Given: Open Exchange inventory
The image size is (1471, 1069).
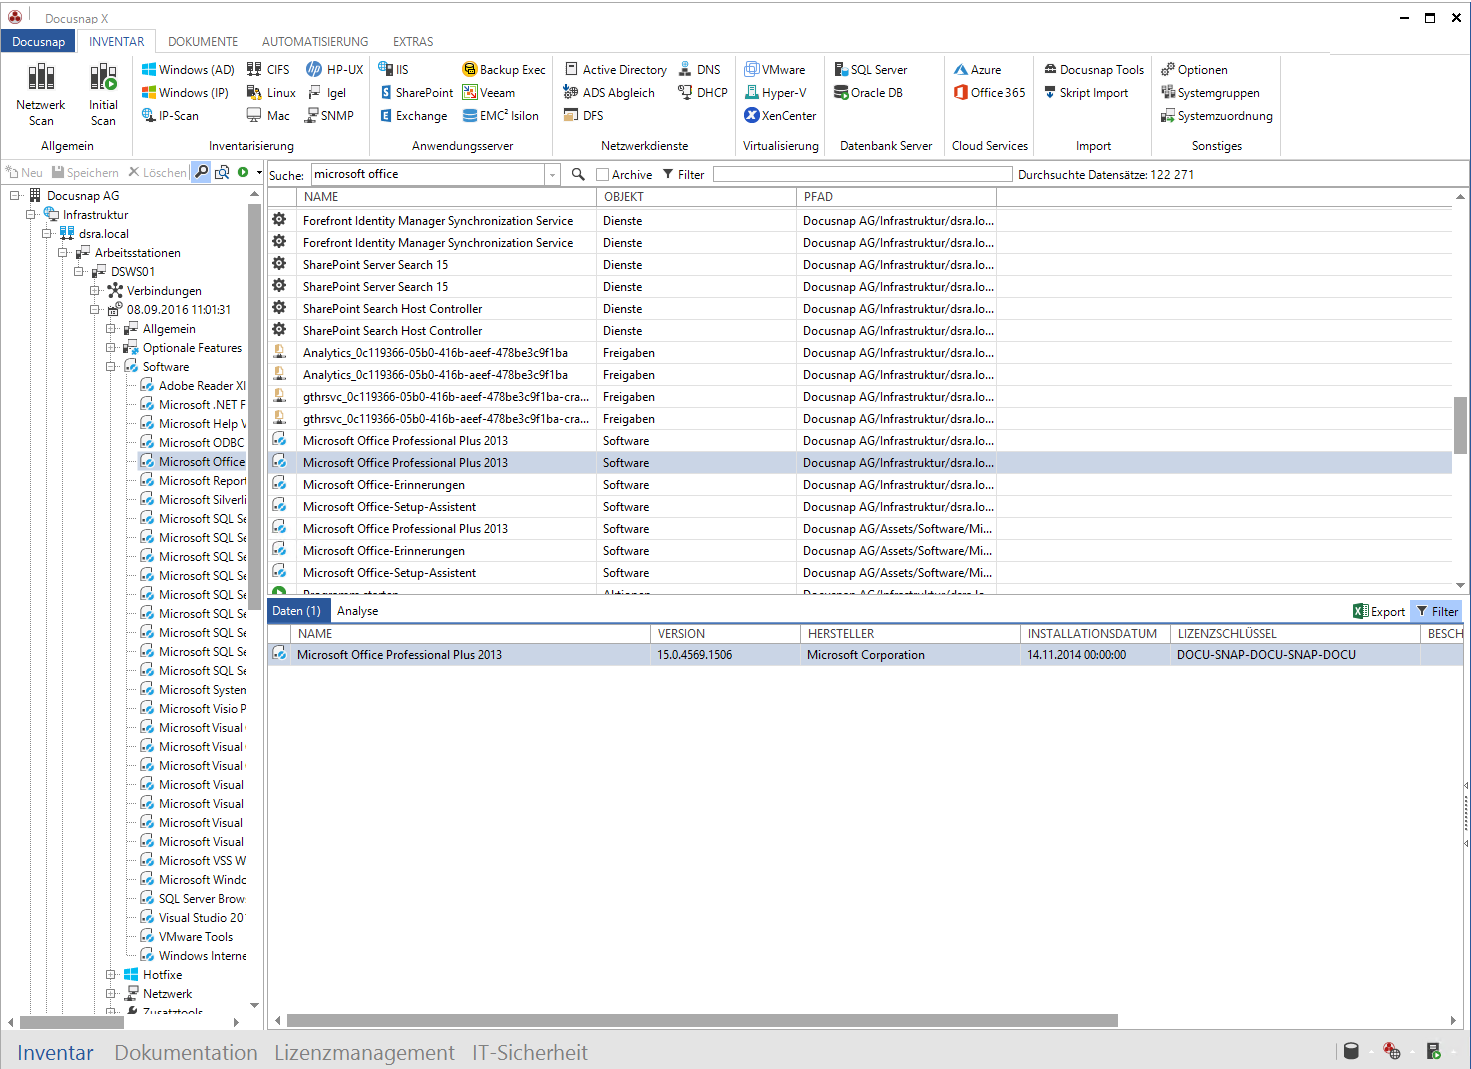Looking at the screenshot, I should coord(413,115).
